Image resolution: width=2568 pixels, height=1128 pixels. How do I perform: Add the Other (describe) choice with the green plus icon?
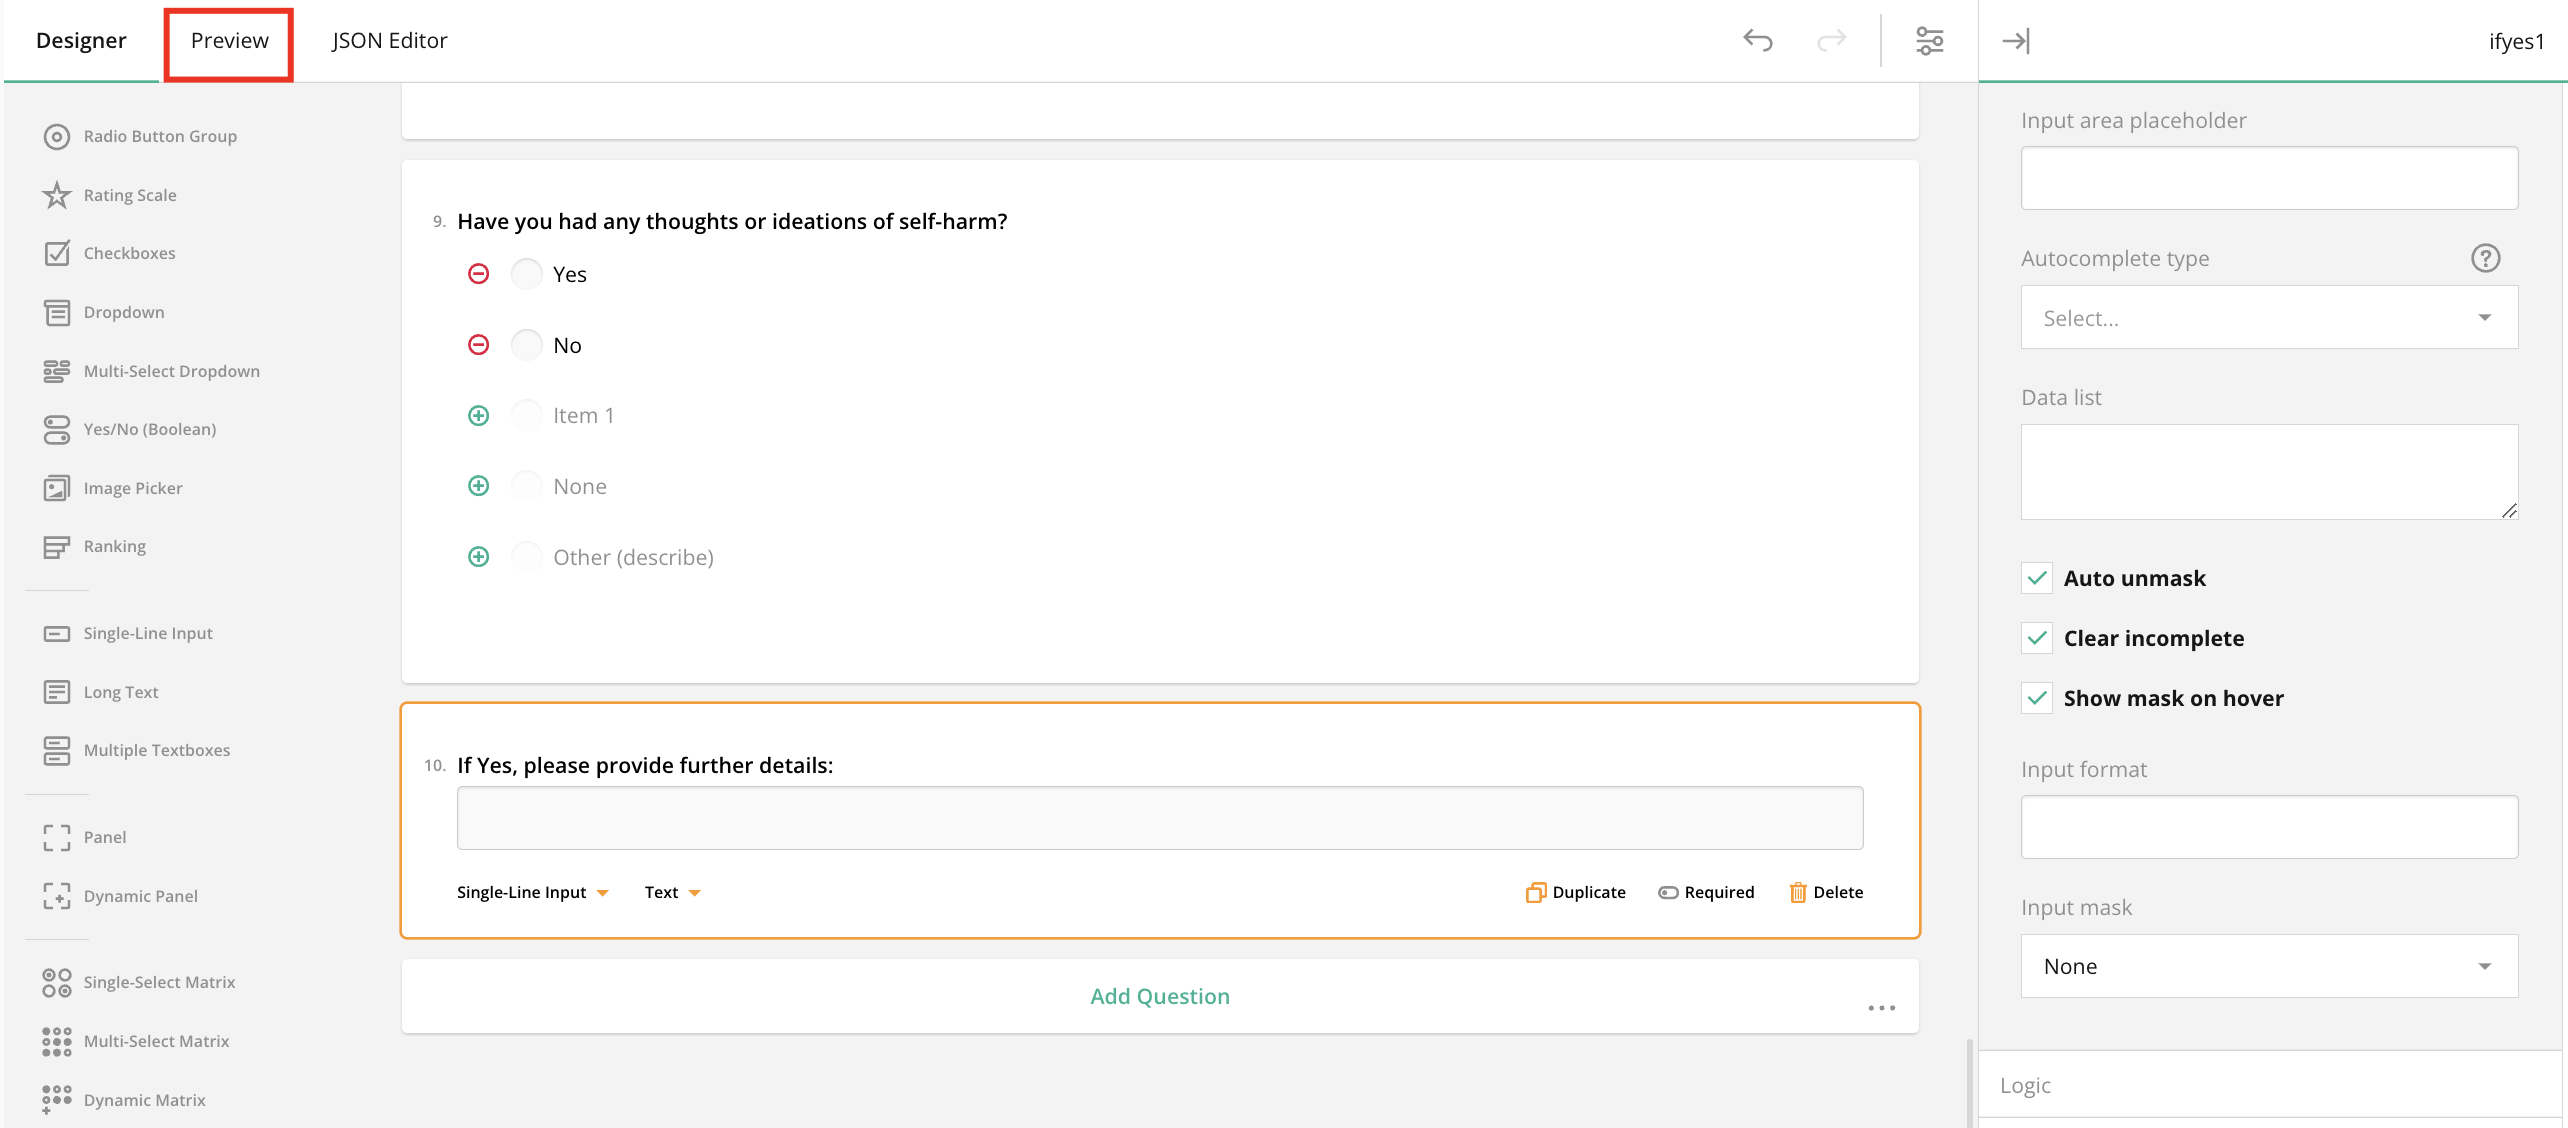point(479,557)
